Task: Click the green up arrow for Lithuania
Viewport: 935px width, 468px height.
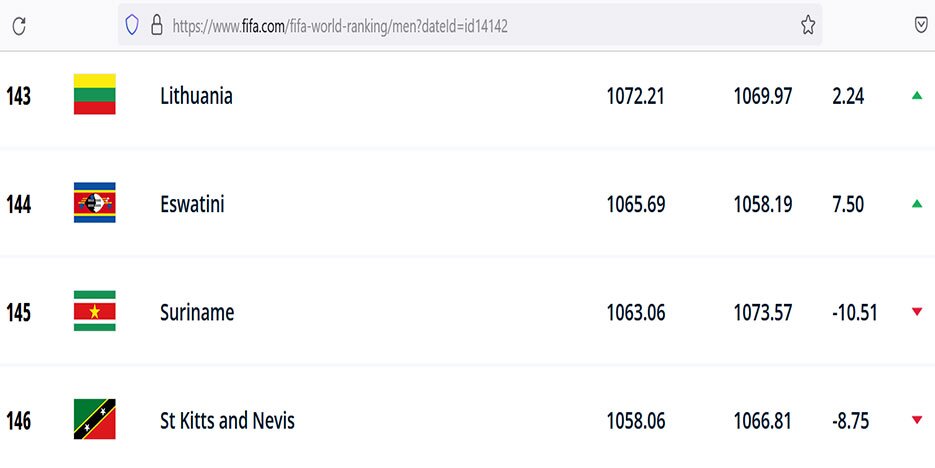Action: click(x=916, y=96)
